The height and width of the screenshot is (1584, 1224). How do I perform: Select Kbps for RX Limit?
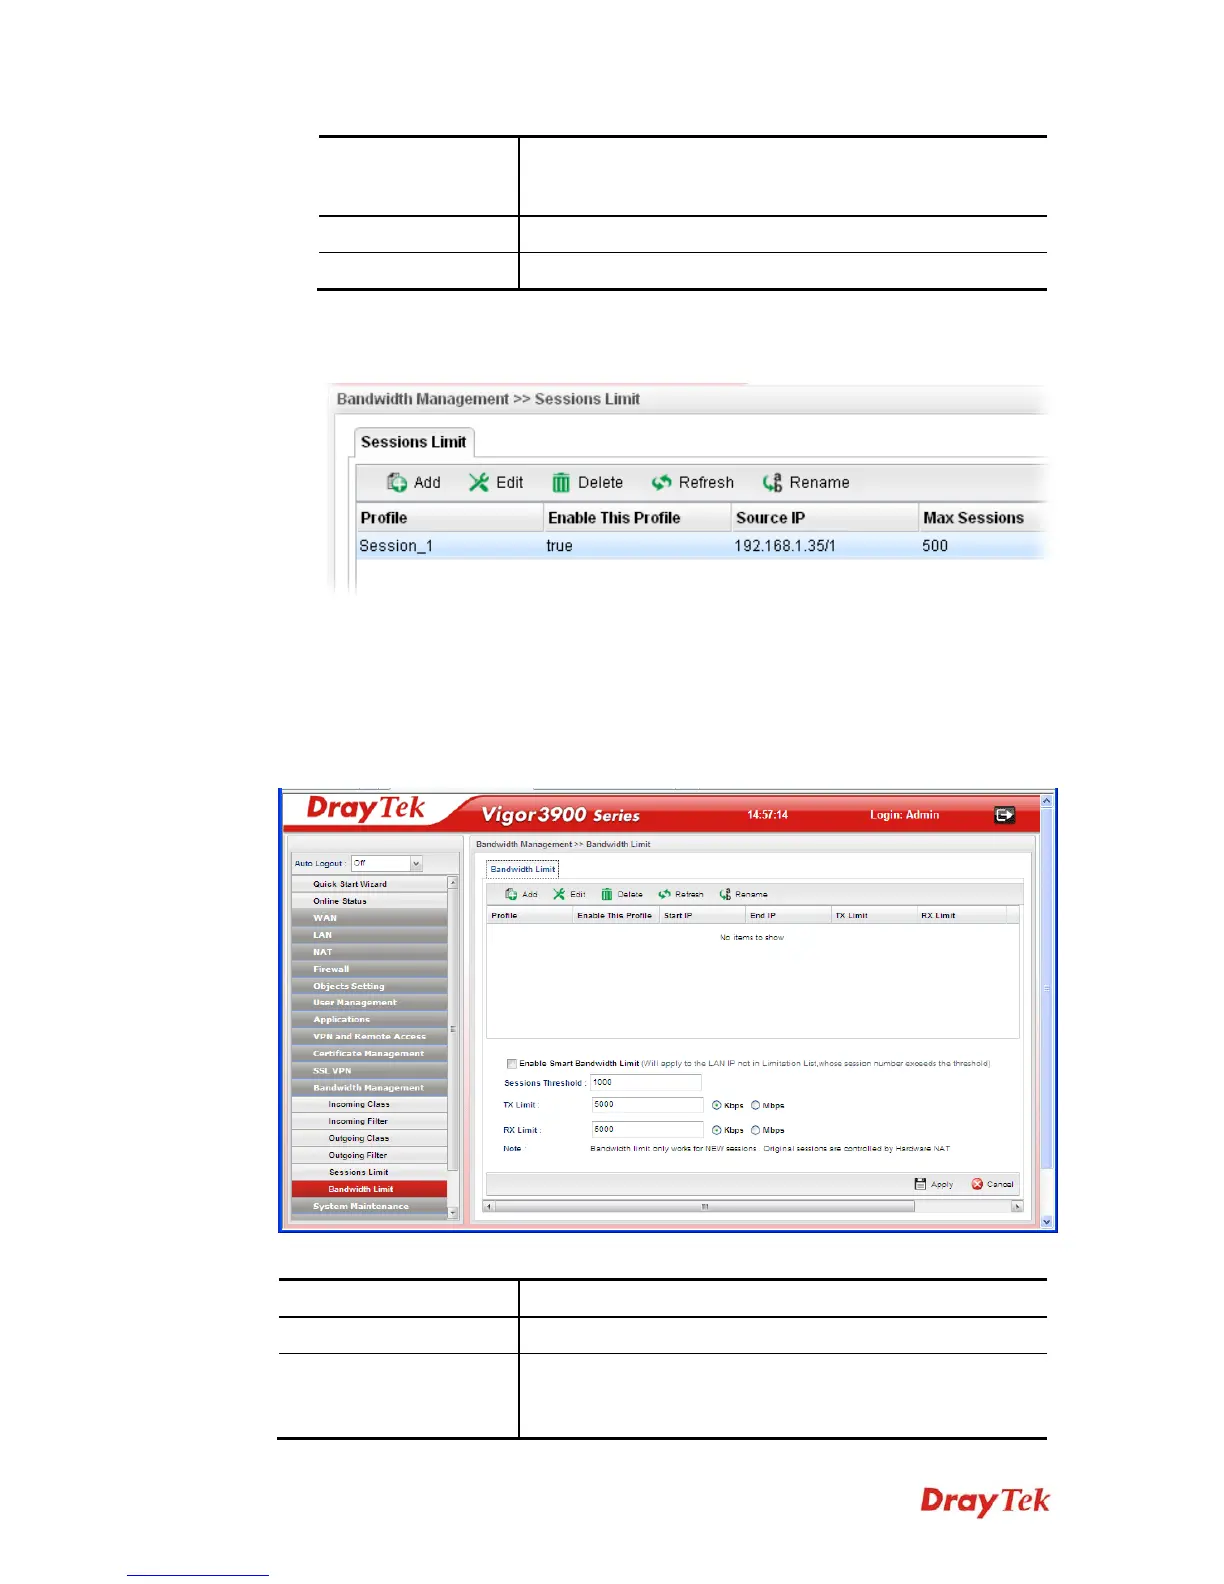(716, 1130)
